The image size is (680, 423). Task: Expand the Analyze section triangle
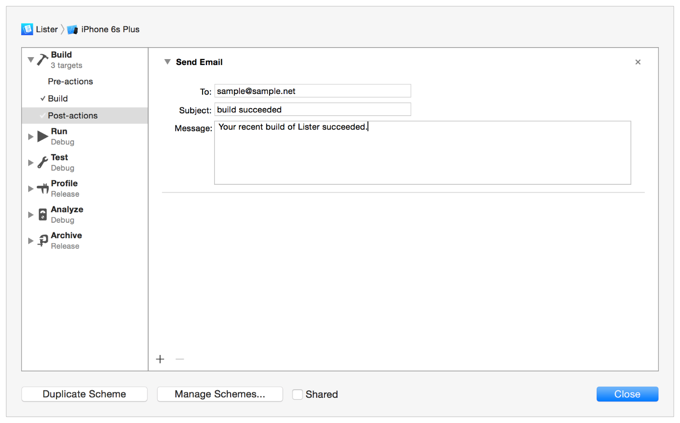pyautogui.click(x=31, y=215)
